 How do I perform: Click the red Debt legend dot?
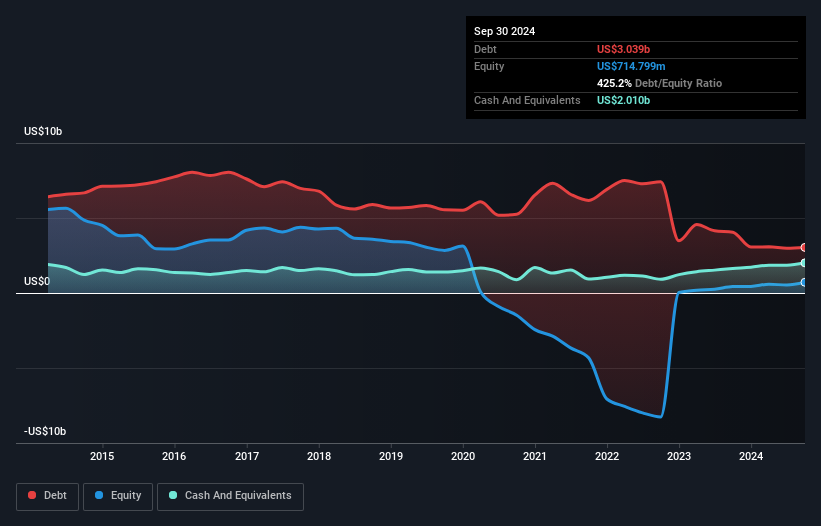point(32,495)
